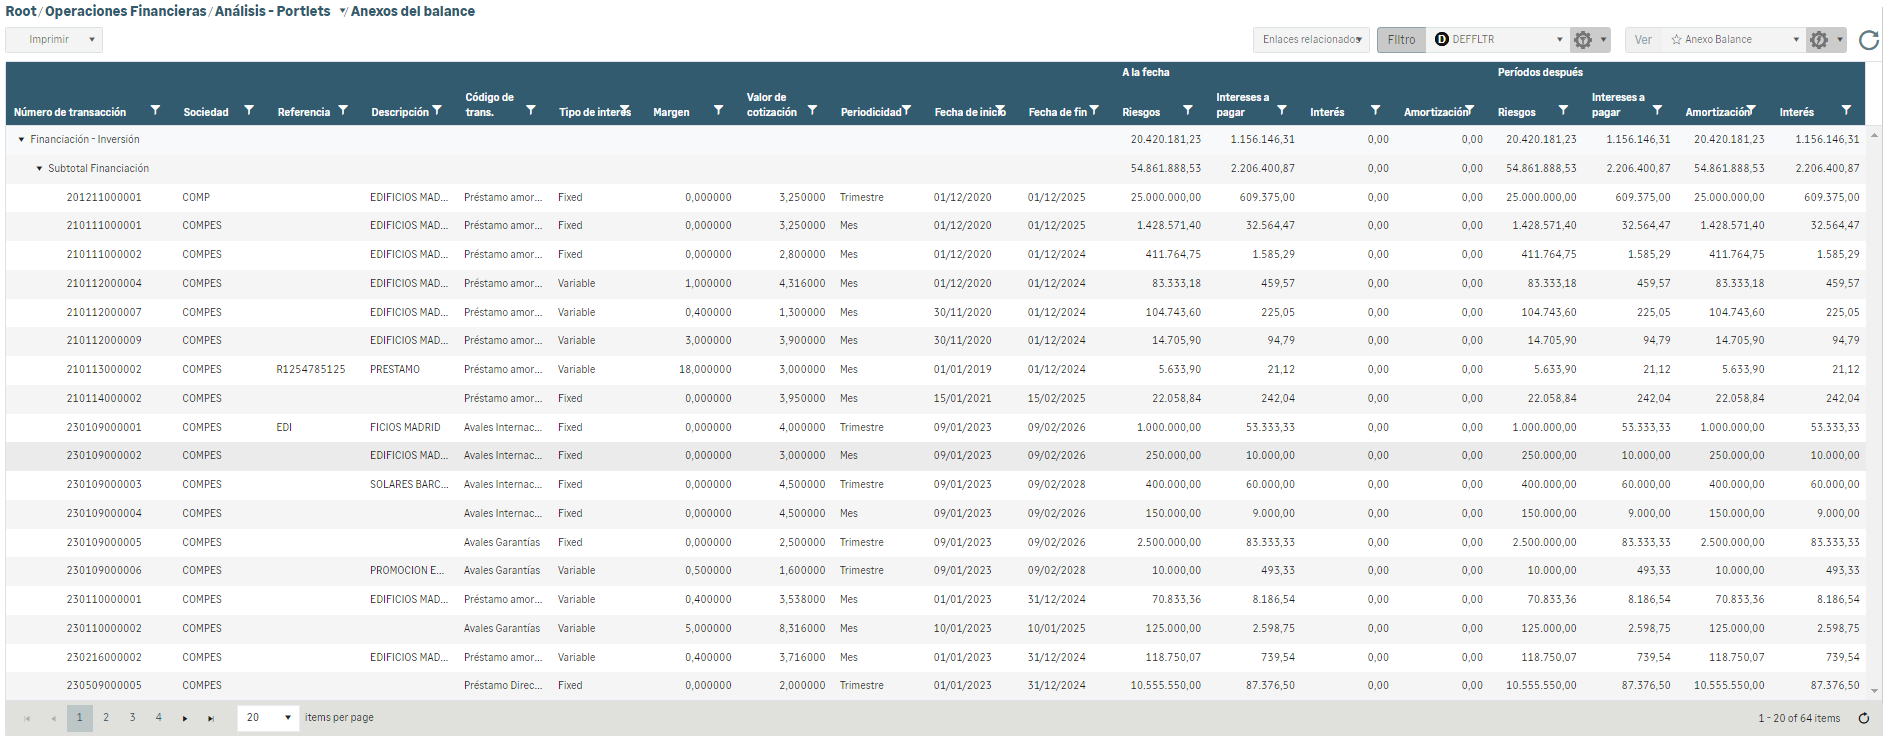Click filter icon on Margen column
The image size is (1883, 736).
[x=718, y=111]
